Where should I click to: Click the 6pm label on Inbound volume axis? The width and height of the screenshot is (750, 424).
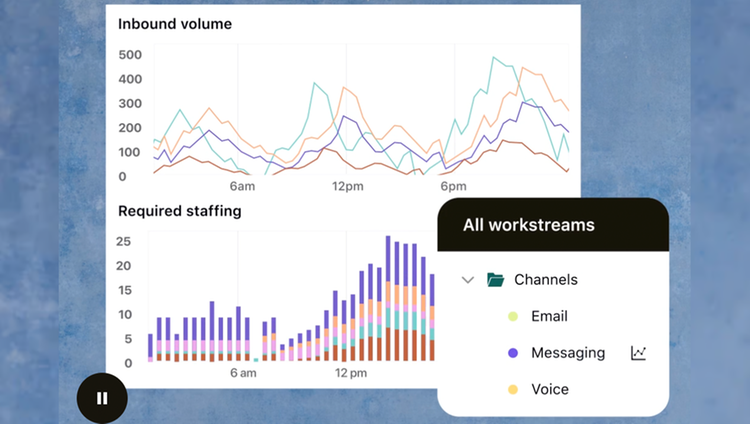(453, 186)
